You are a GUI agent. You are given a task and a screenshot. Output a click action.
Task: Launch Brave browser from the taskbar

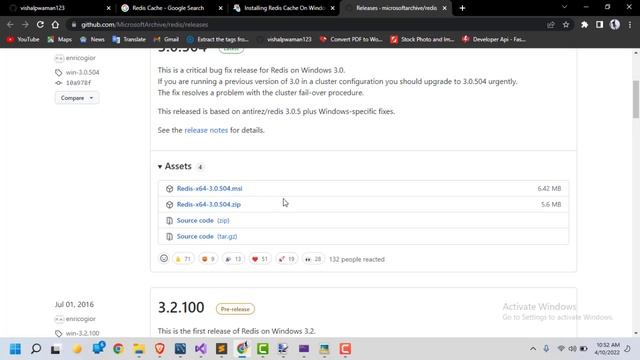tap(160, 349)
